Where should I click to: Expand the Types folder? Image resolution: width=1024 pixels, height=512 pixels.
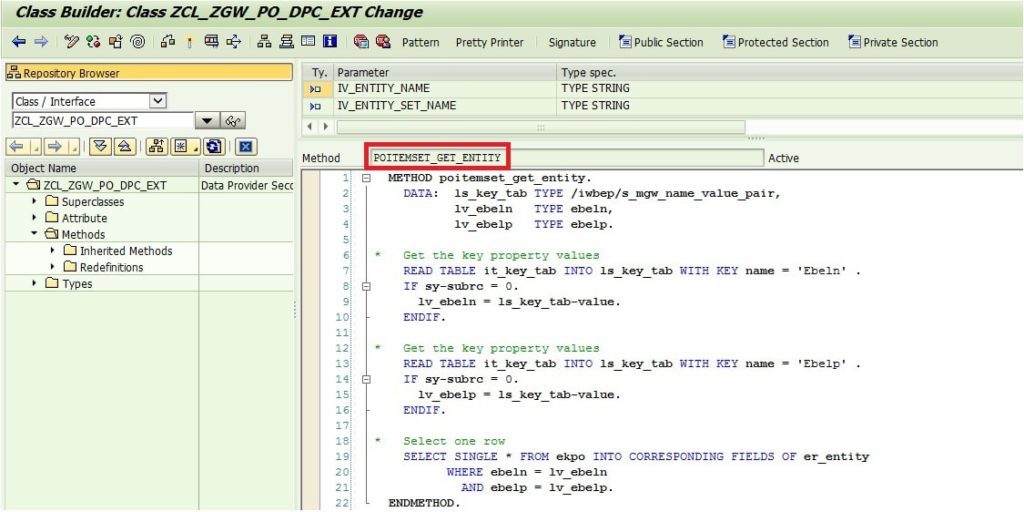coord(34,283)
